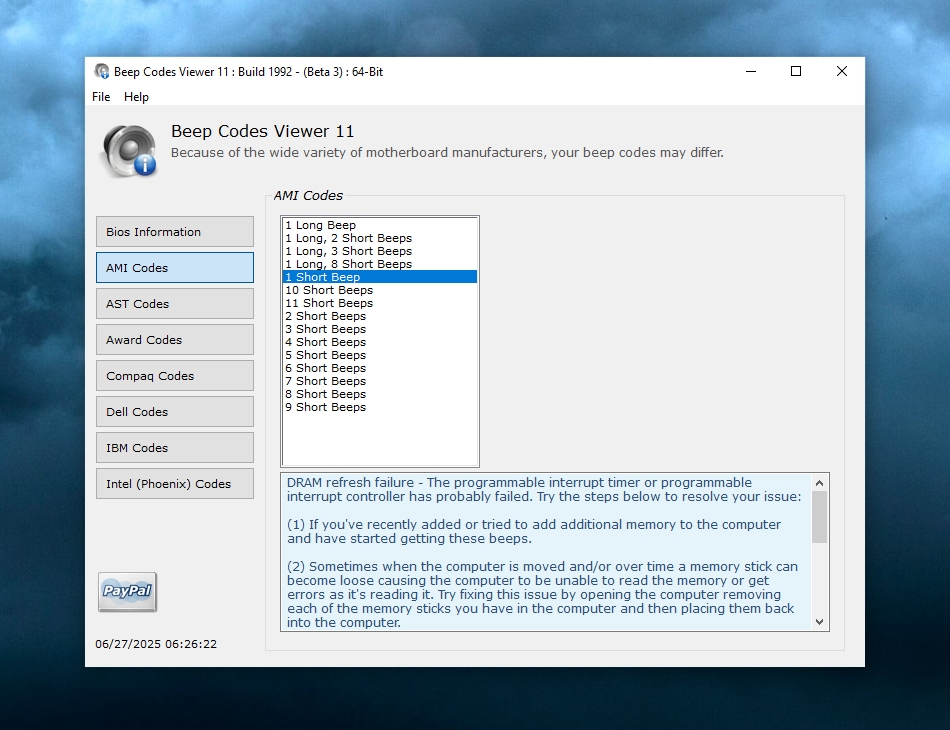The width and height of the screenshot is (950, 730).
Task: Click the title bar application icon
Action: [x=102, y=71]
